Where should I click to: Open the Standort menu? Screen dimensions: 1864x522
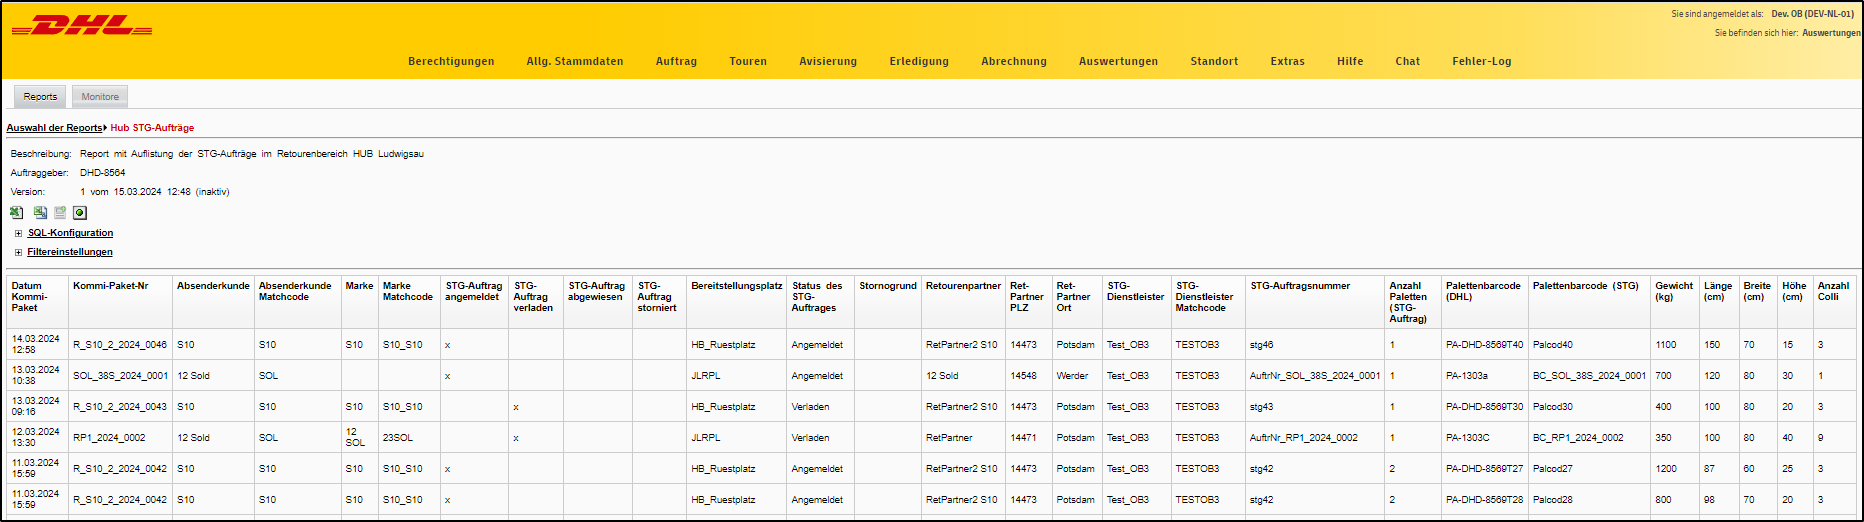(x=1214, y=61)
